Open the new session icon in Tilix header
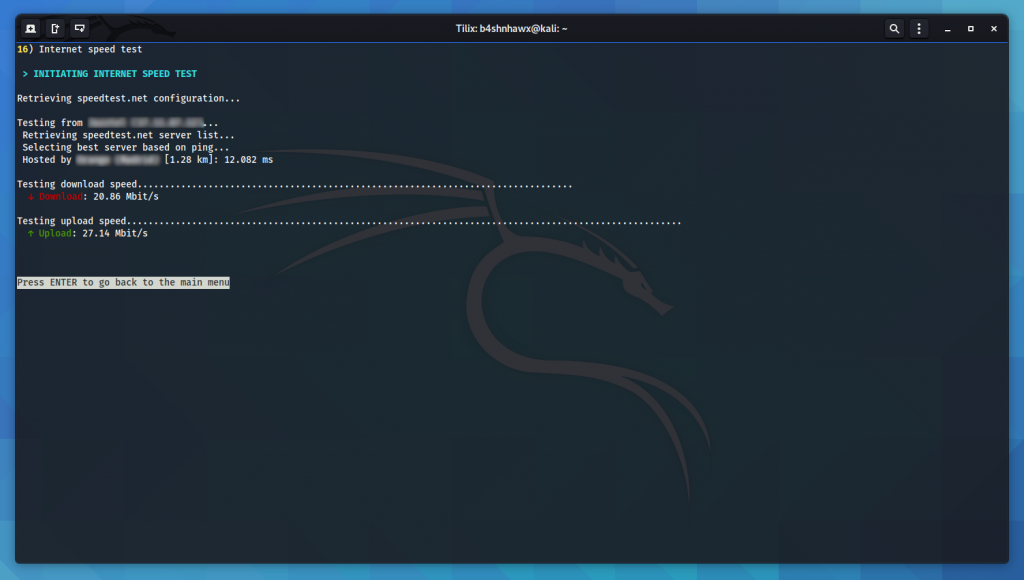The height and width of the screenshot is (580, 1024). click(x=31, y=29)
